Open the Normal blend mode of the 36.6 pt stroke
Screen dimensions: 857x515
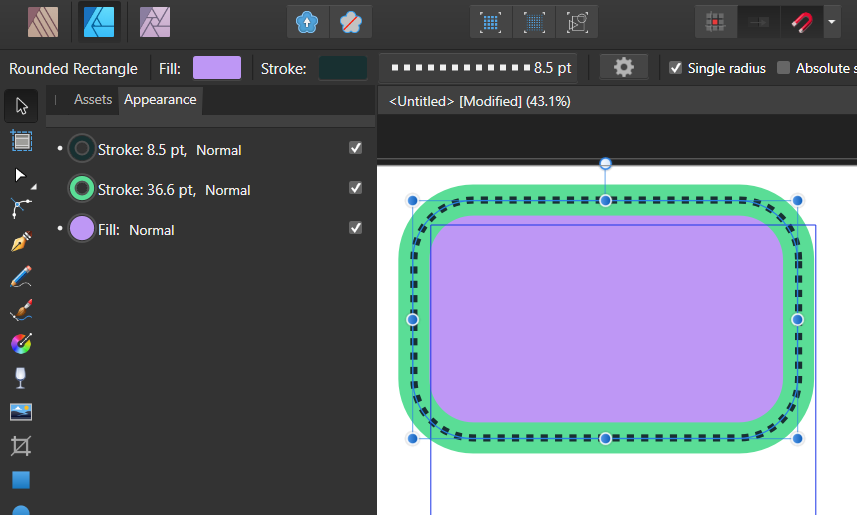pyautogui.click(x=227, y=190)
